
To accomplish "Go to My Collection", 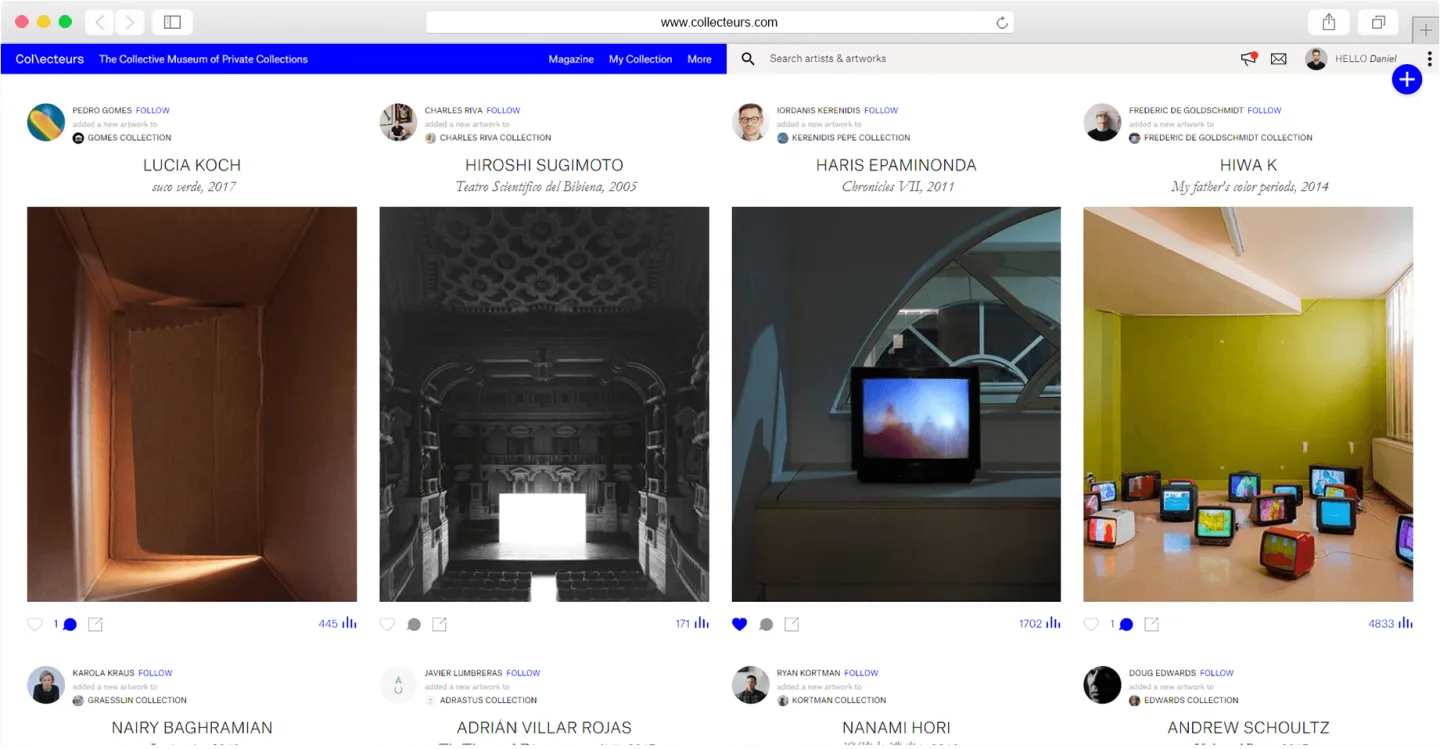I will [x=640, y=59].
